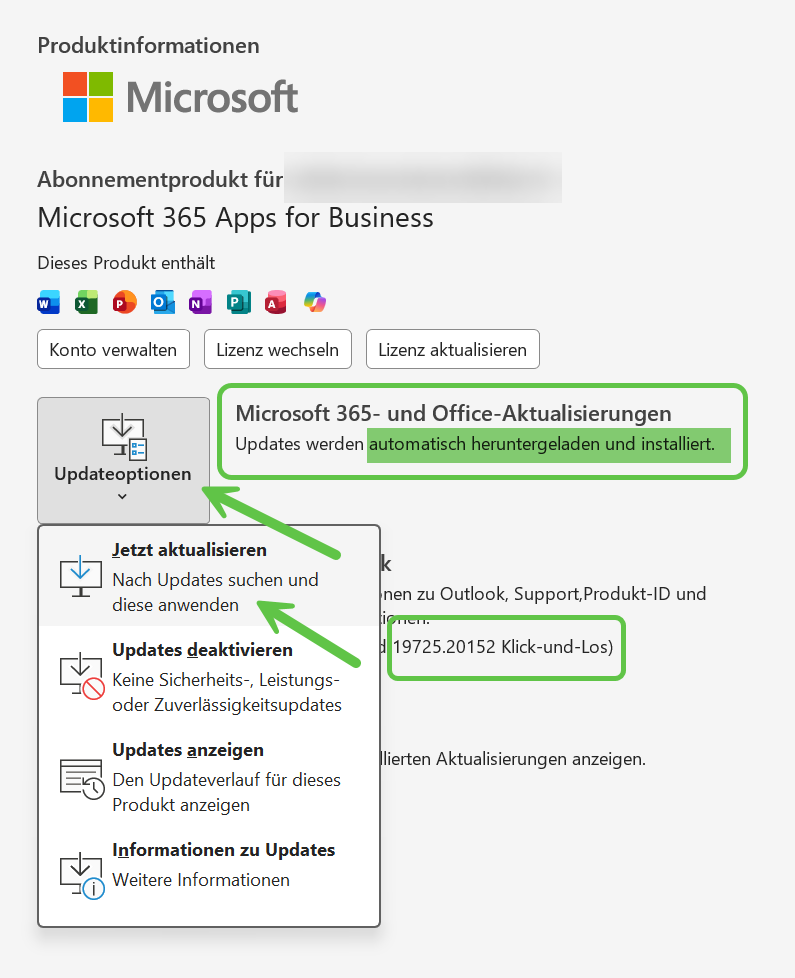Click the Copilot app icon
Viewport: 795px width, 978px height.
[x=315, y=303]
